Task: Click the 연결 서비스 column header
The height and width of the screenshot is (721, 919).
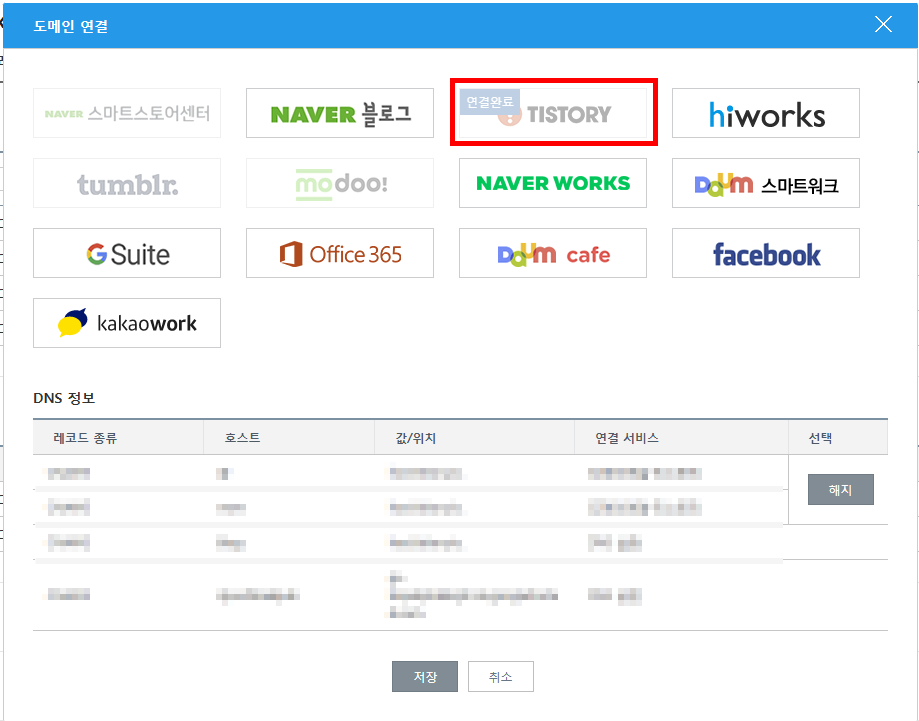Action: 682,437
